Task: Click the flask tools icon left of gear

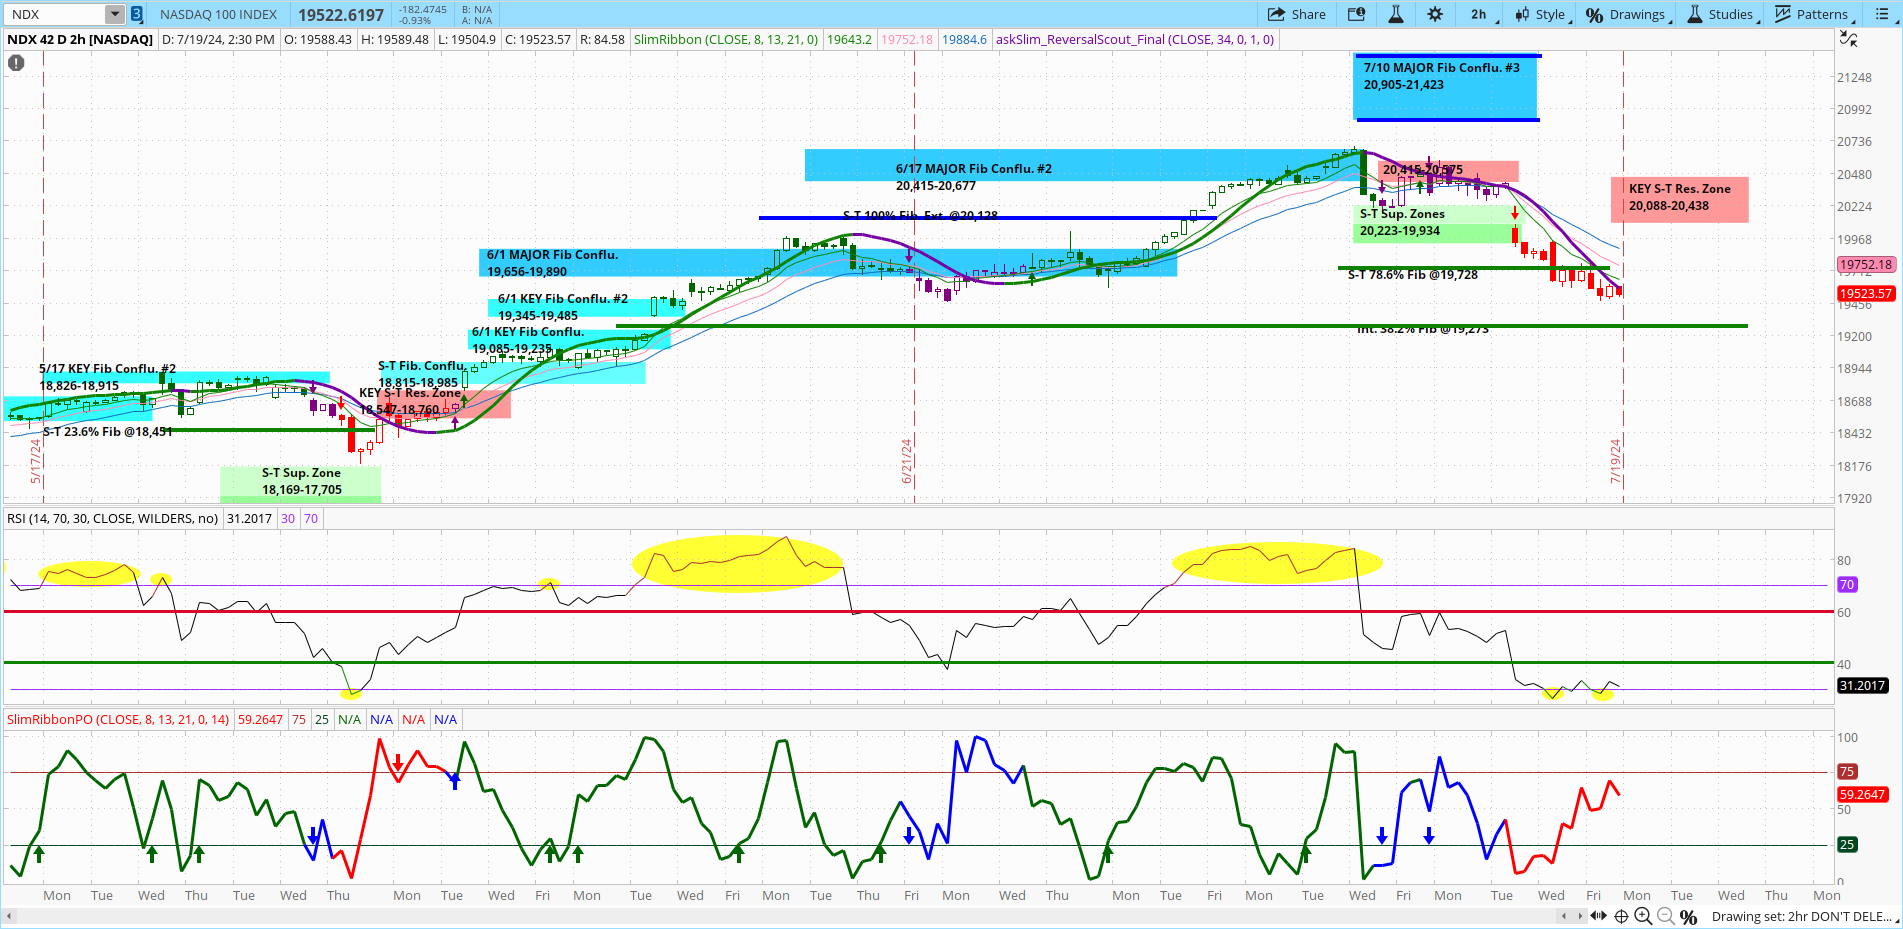Action: 1394,14
